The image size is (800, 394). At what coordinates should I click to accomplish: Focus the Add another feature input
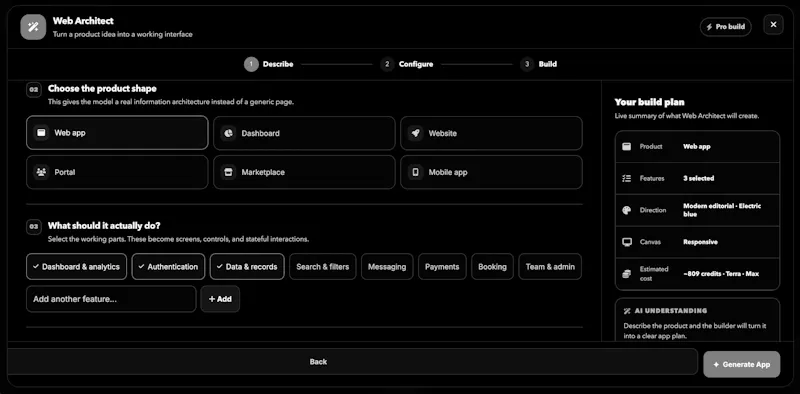tap(111, 299)
